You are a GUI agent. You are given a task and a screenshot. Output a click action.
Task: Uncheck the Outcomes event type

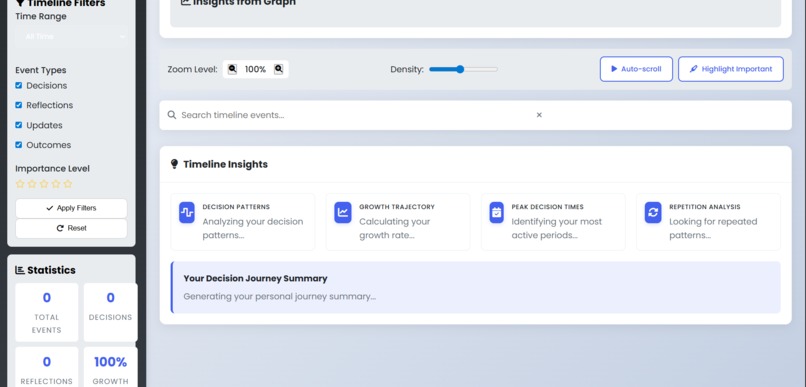(x=19, y=145)
